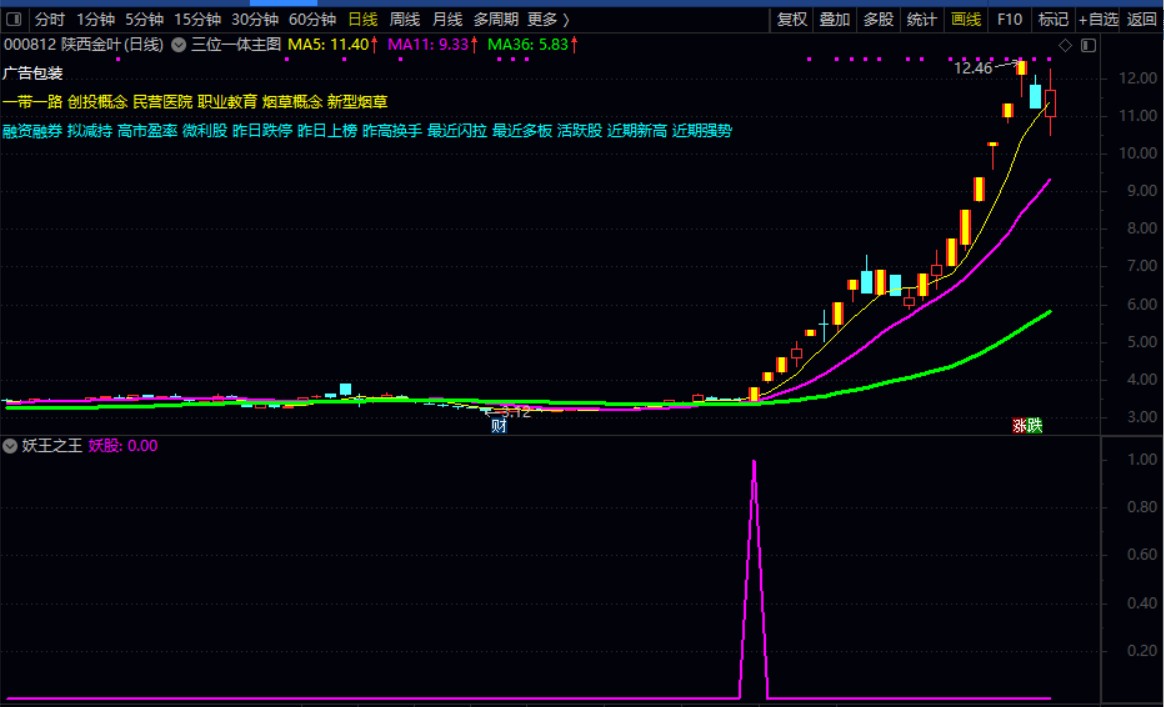Toggle 叠加 overlay mode
Viewport: 1164px width, 707px height.
(x=834, y=19)
